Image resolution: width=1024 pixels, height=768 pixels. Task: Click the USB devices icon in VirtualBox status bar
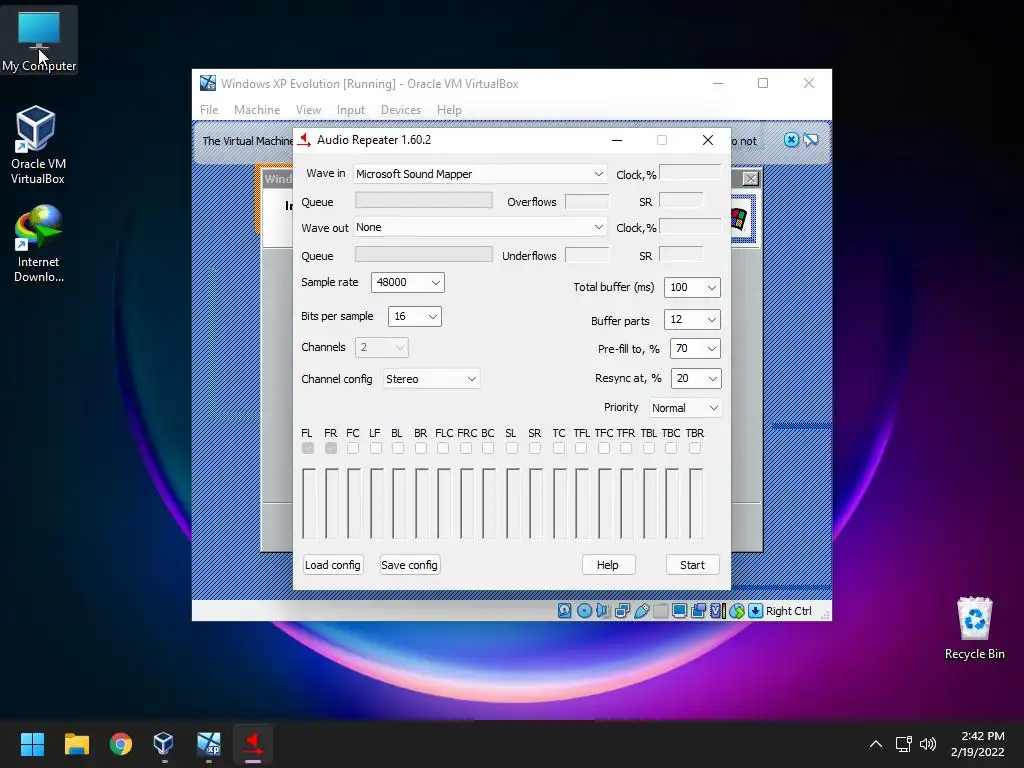[x=641, y=611]
